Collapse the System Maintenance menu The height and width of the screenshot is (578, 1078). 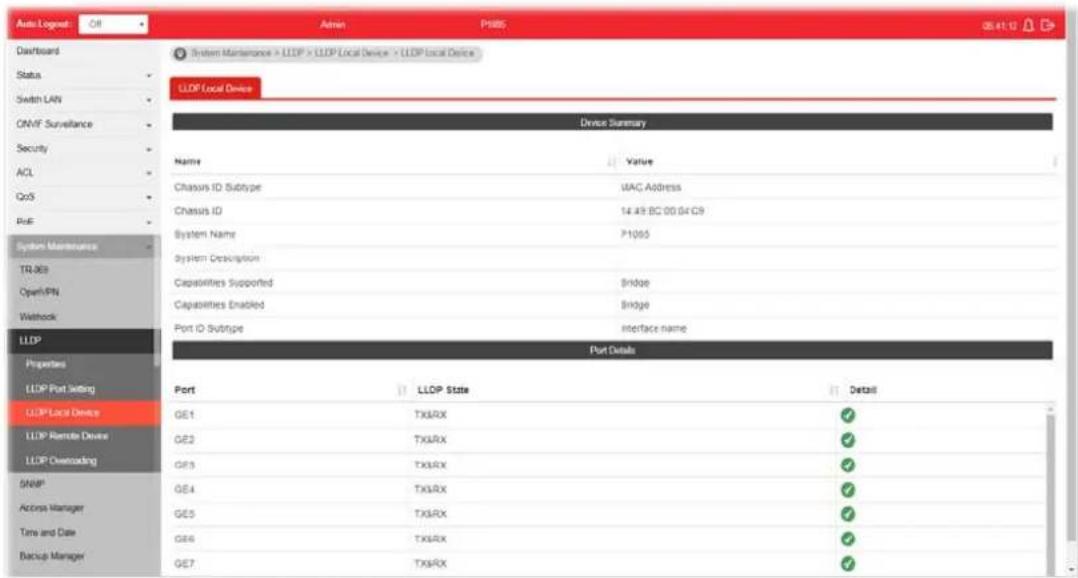[x=82, y=247]
